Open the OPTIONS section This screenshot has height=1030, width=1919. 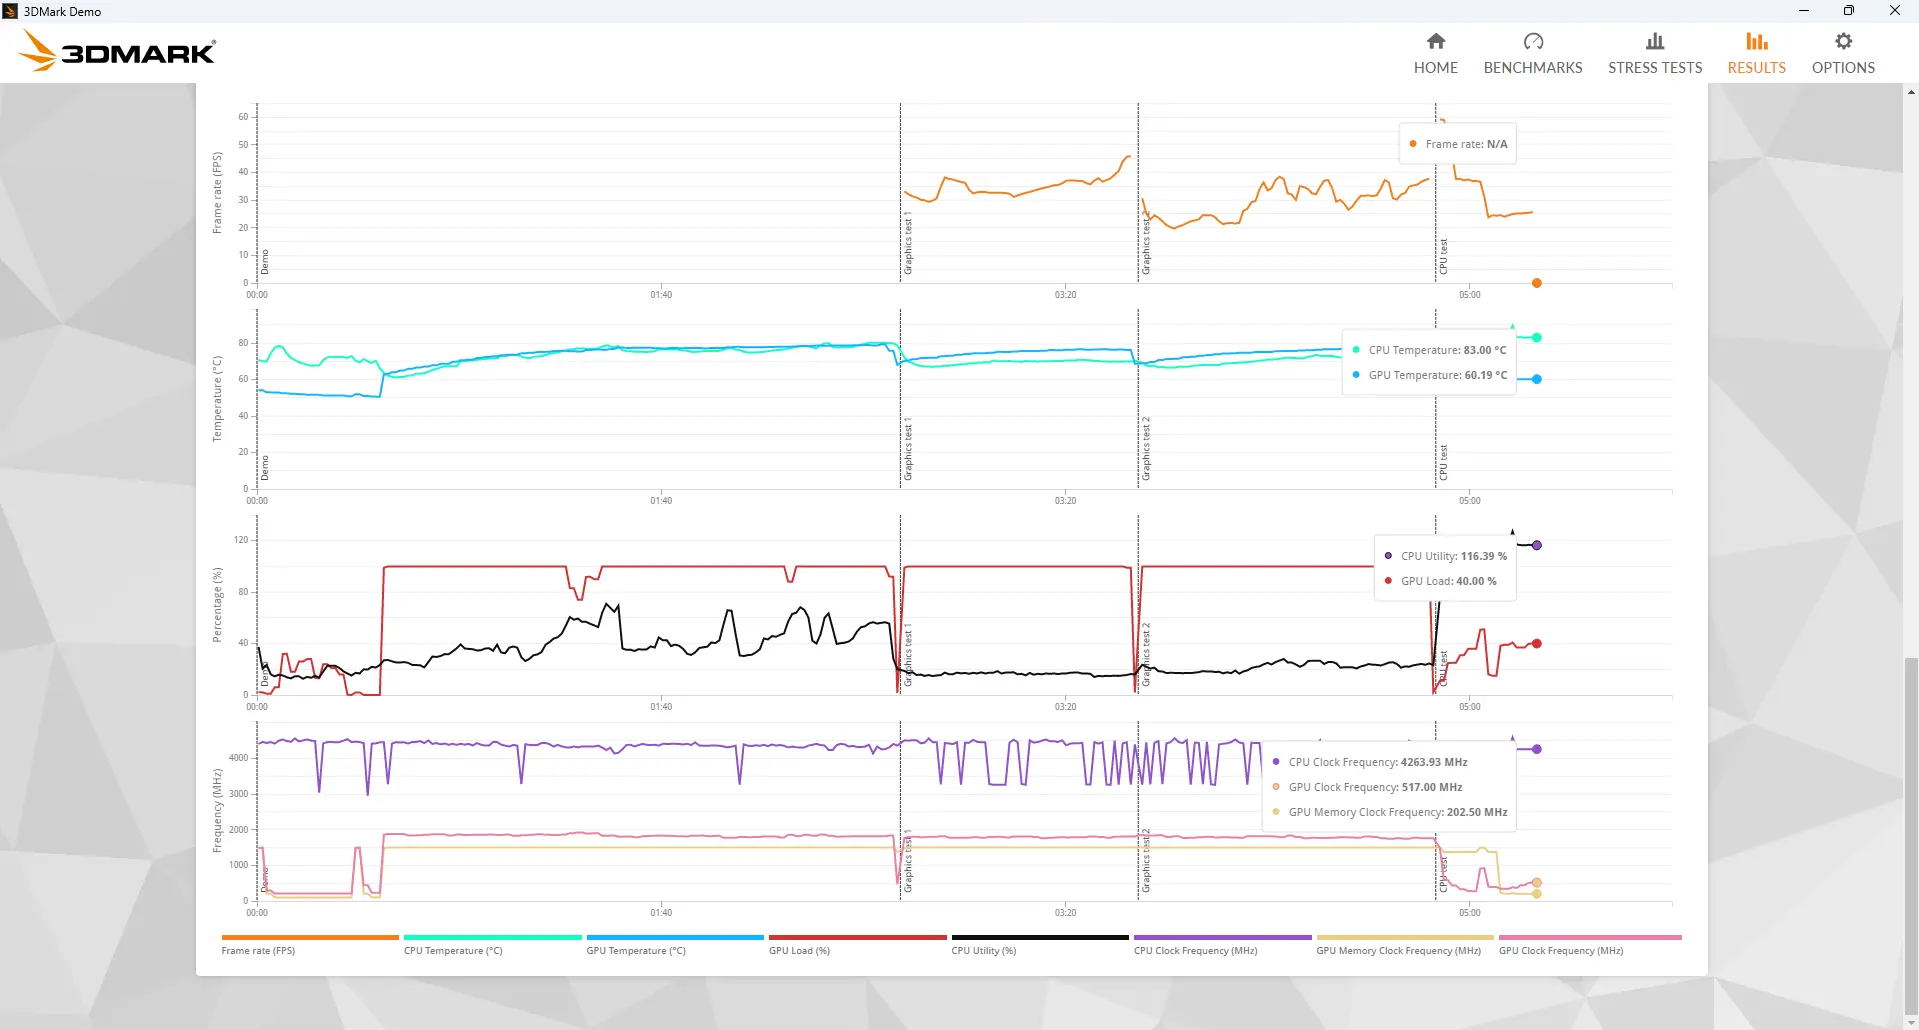[1843, 53]
